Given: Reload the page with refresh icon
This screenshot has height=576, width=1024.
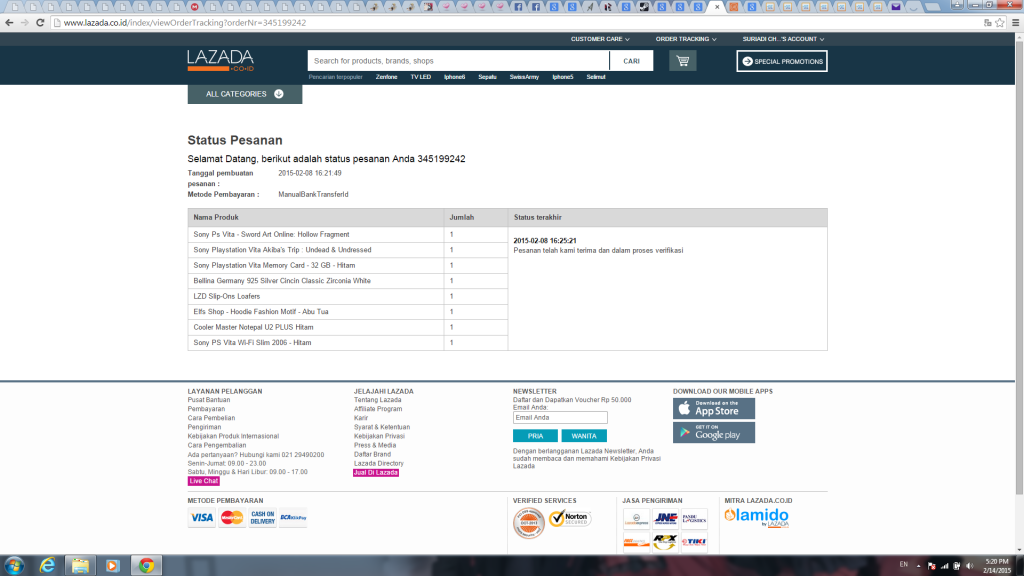Looking at the screenshot, I should coord(40,22).
